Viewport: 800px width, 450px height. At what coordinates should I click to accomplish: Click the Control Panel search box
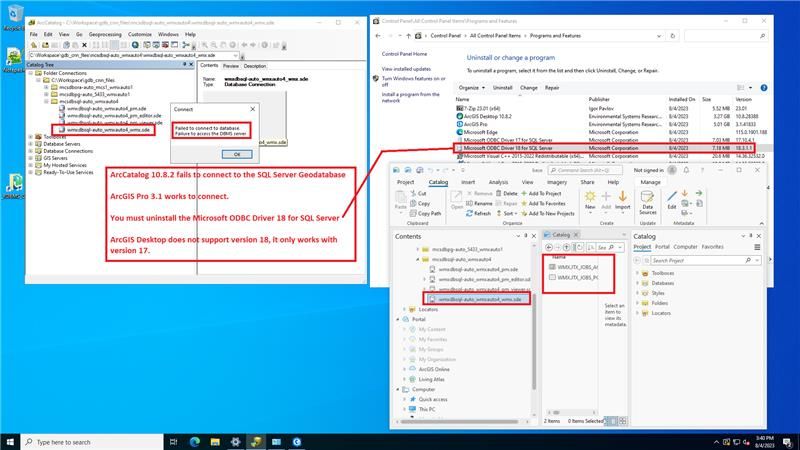pyautogui.click(x=726, y=36)
